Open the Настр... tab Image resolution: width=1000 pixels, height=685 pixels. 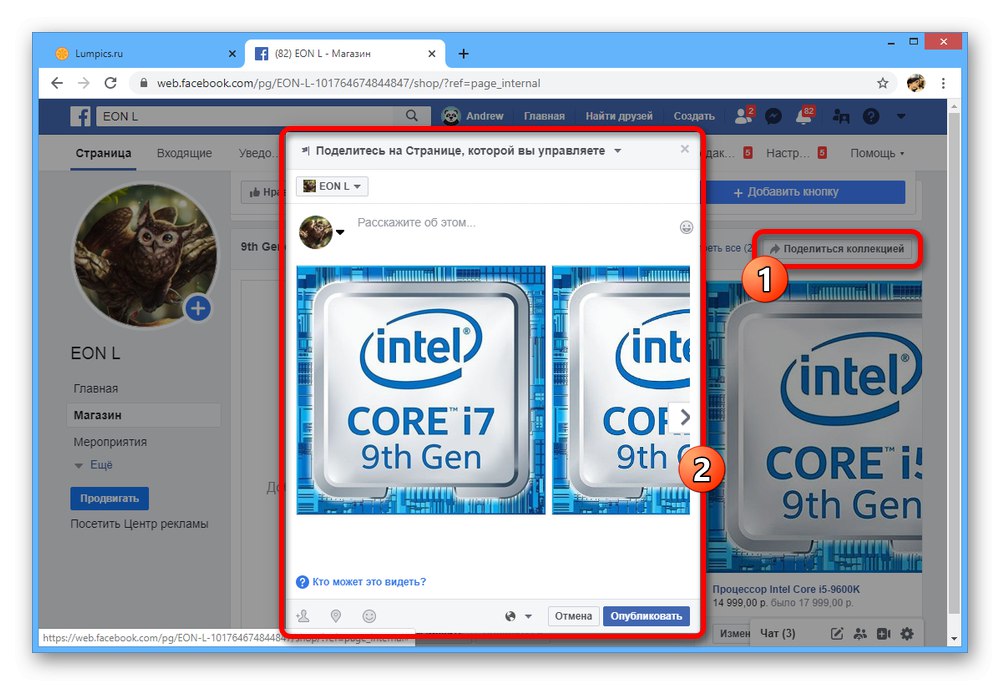pyautogui.click(x=788, y=153)
